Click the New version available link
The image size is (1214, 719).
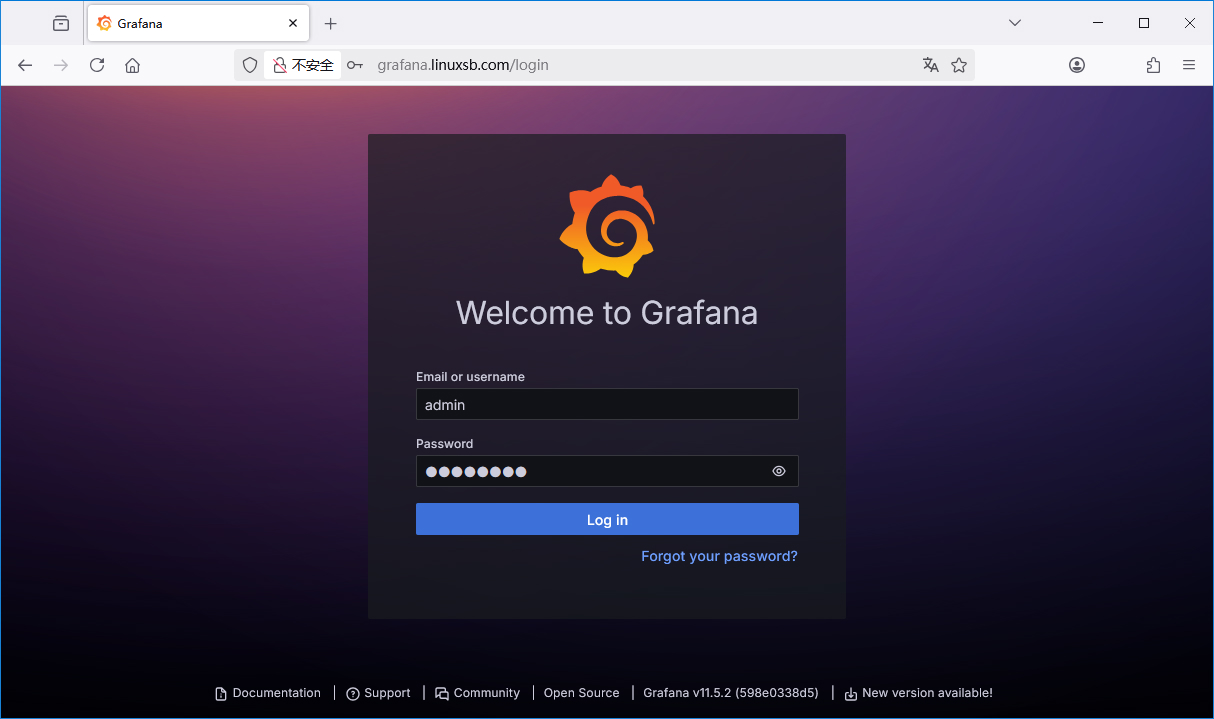pos(926,693)
